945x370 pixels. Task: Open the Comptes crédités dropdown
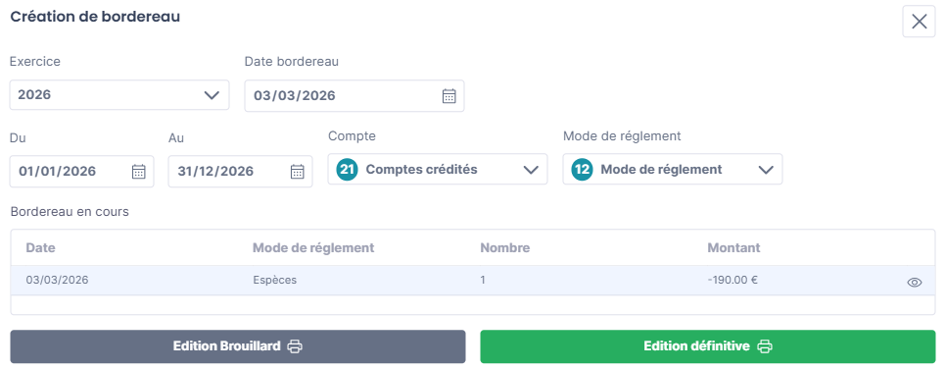[x=438, y=169]
